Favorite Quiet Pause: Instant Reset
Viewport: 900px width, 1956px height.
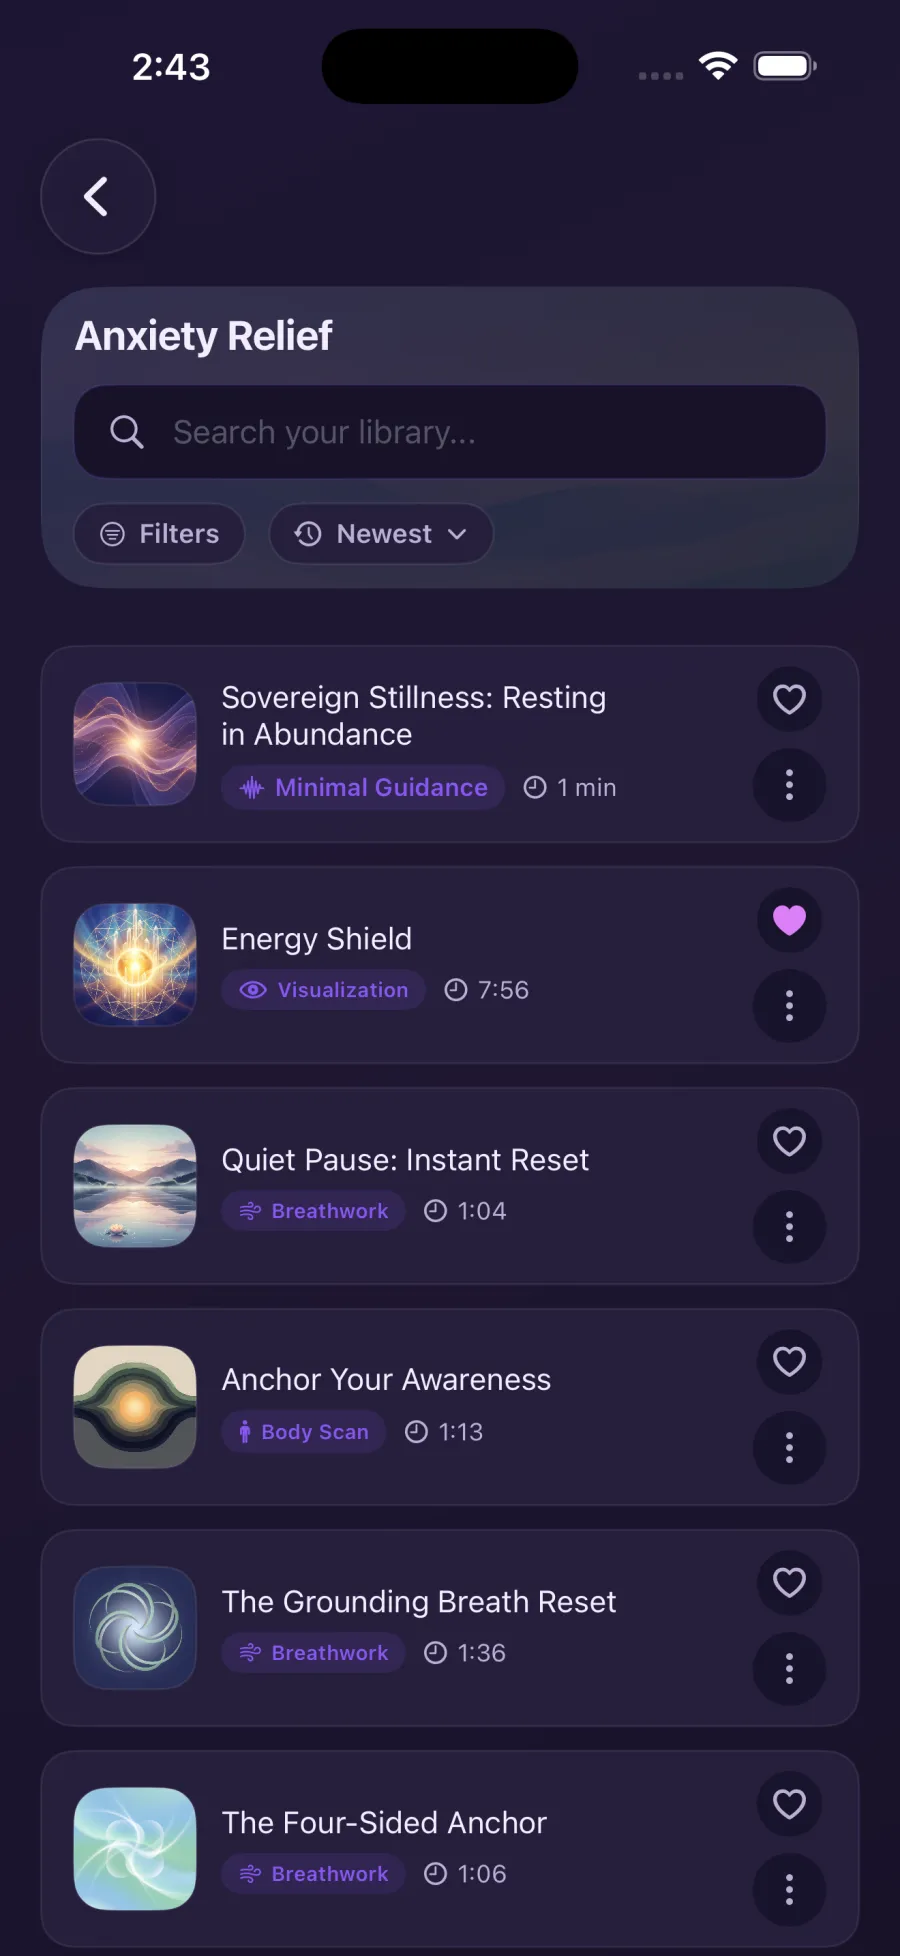click(789, 1141)
